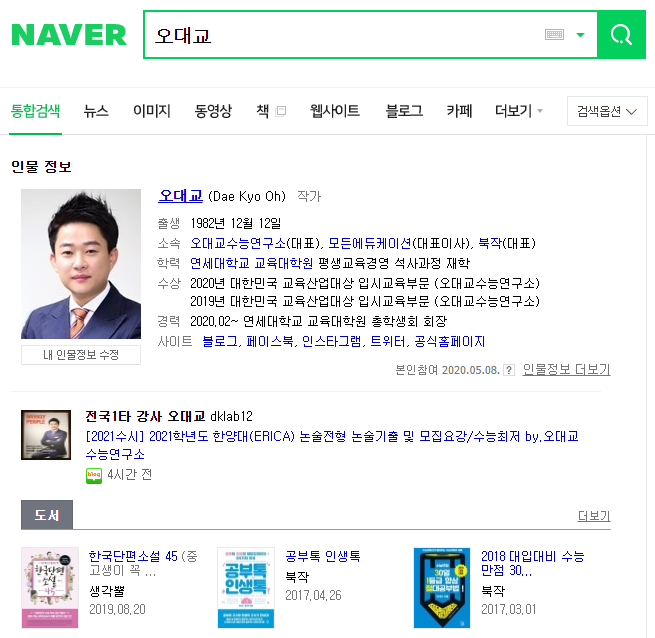This screenshot has width=655, height=638.
Task: Expand the search autocomplete dropdown arrow
Action: [580, 35]
